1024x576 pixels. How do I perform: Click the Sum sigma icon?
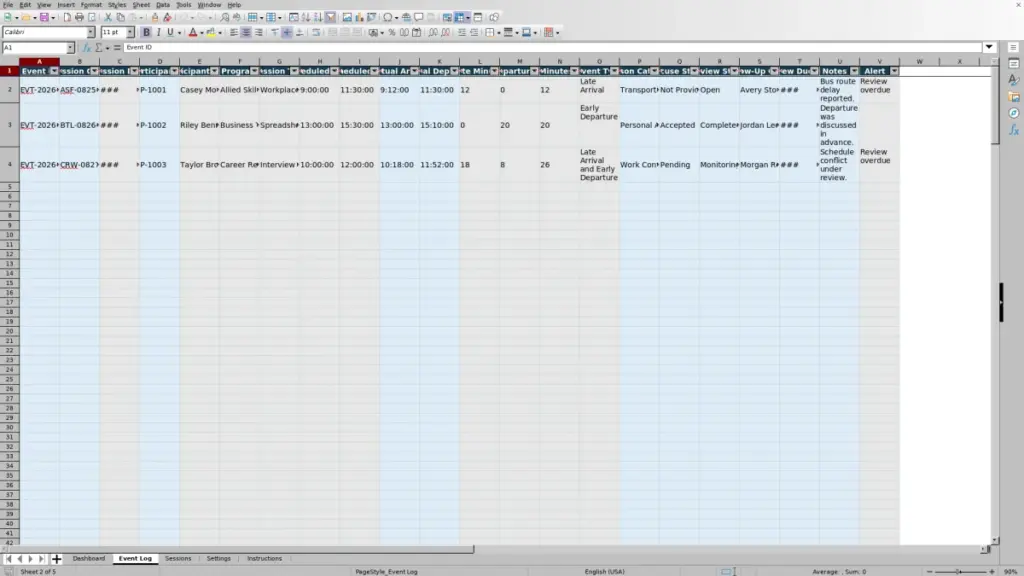pos(99,48)
